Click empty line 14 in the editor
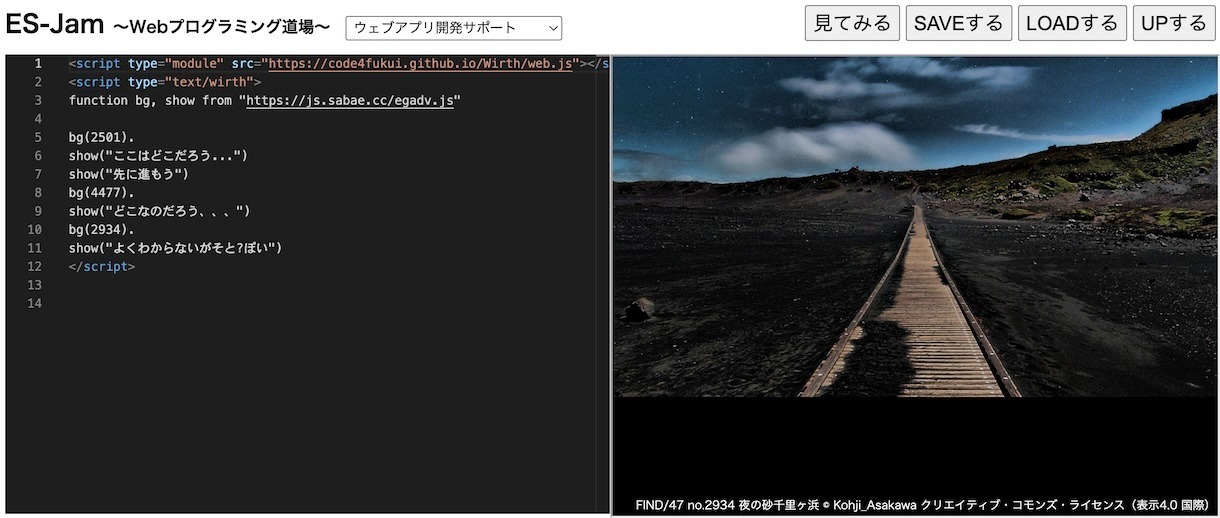The width and height of the screenshot is (1220, 518). pos(300,303)
